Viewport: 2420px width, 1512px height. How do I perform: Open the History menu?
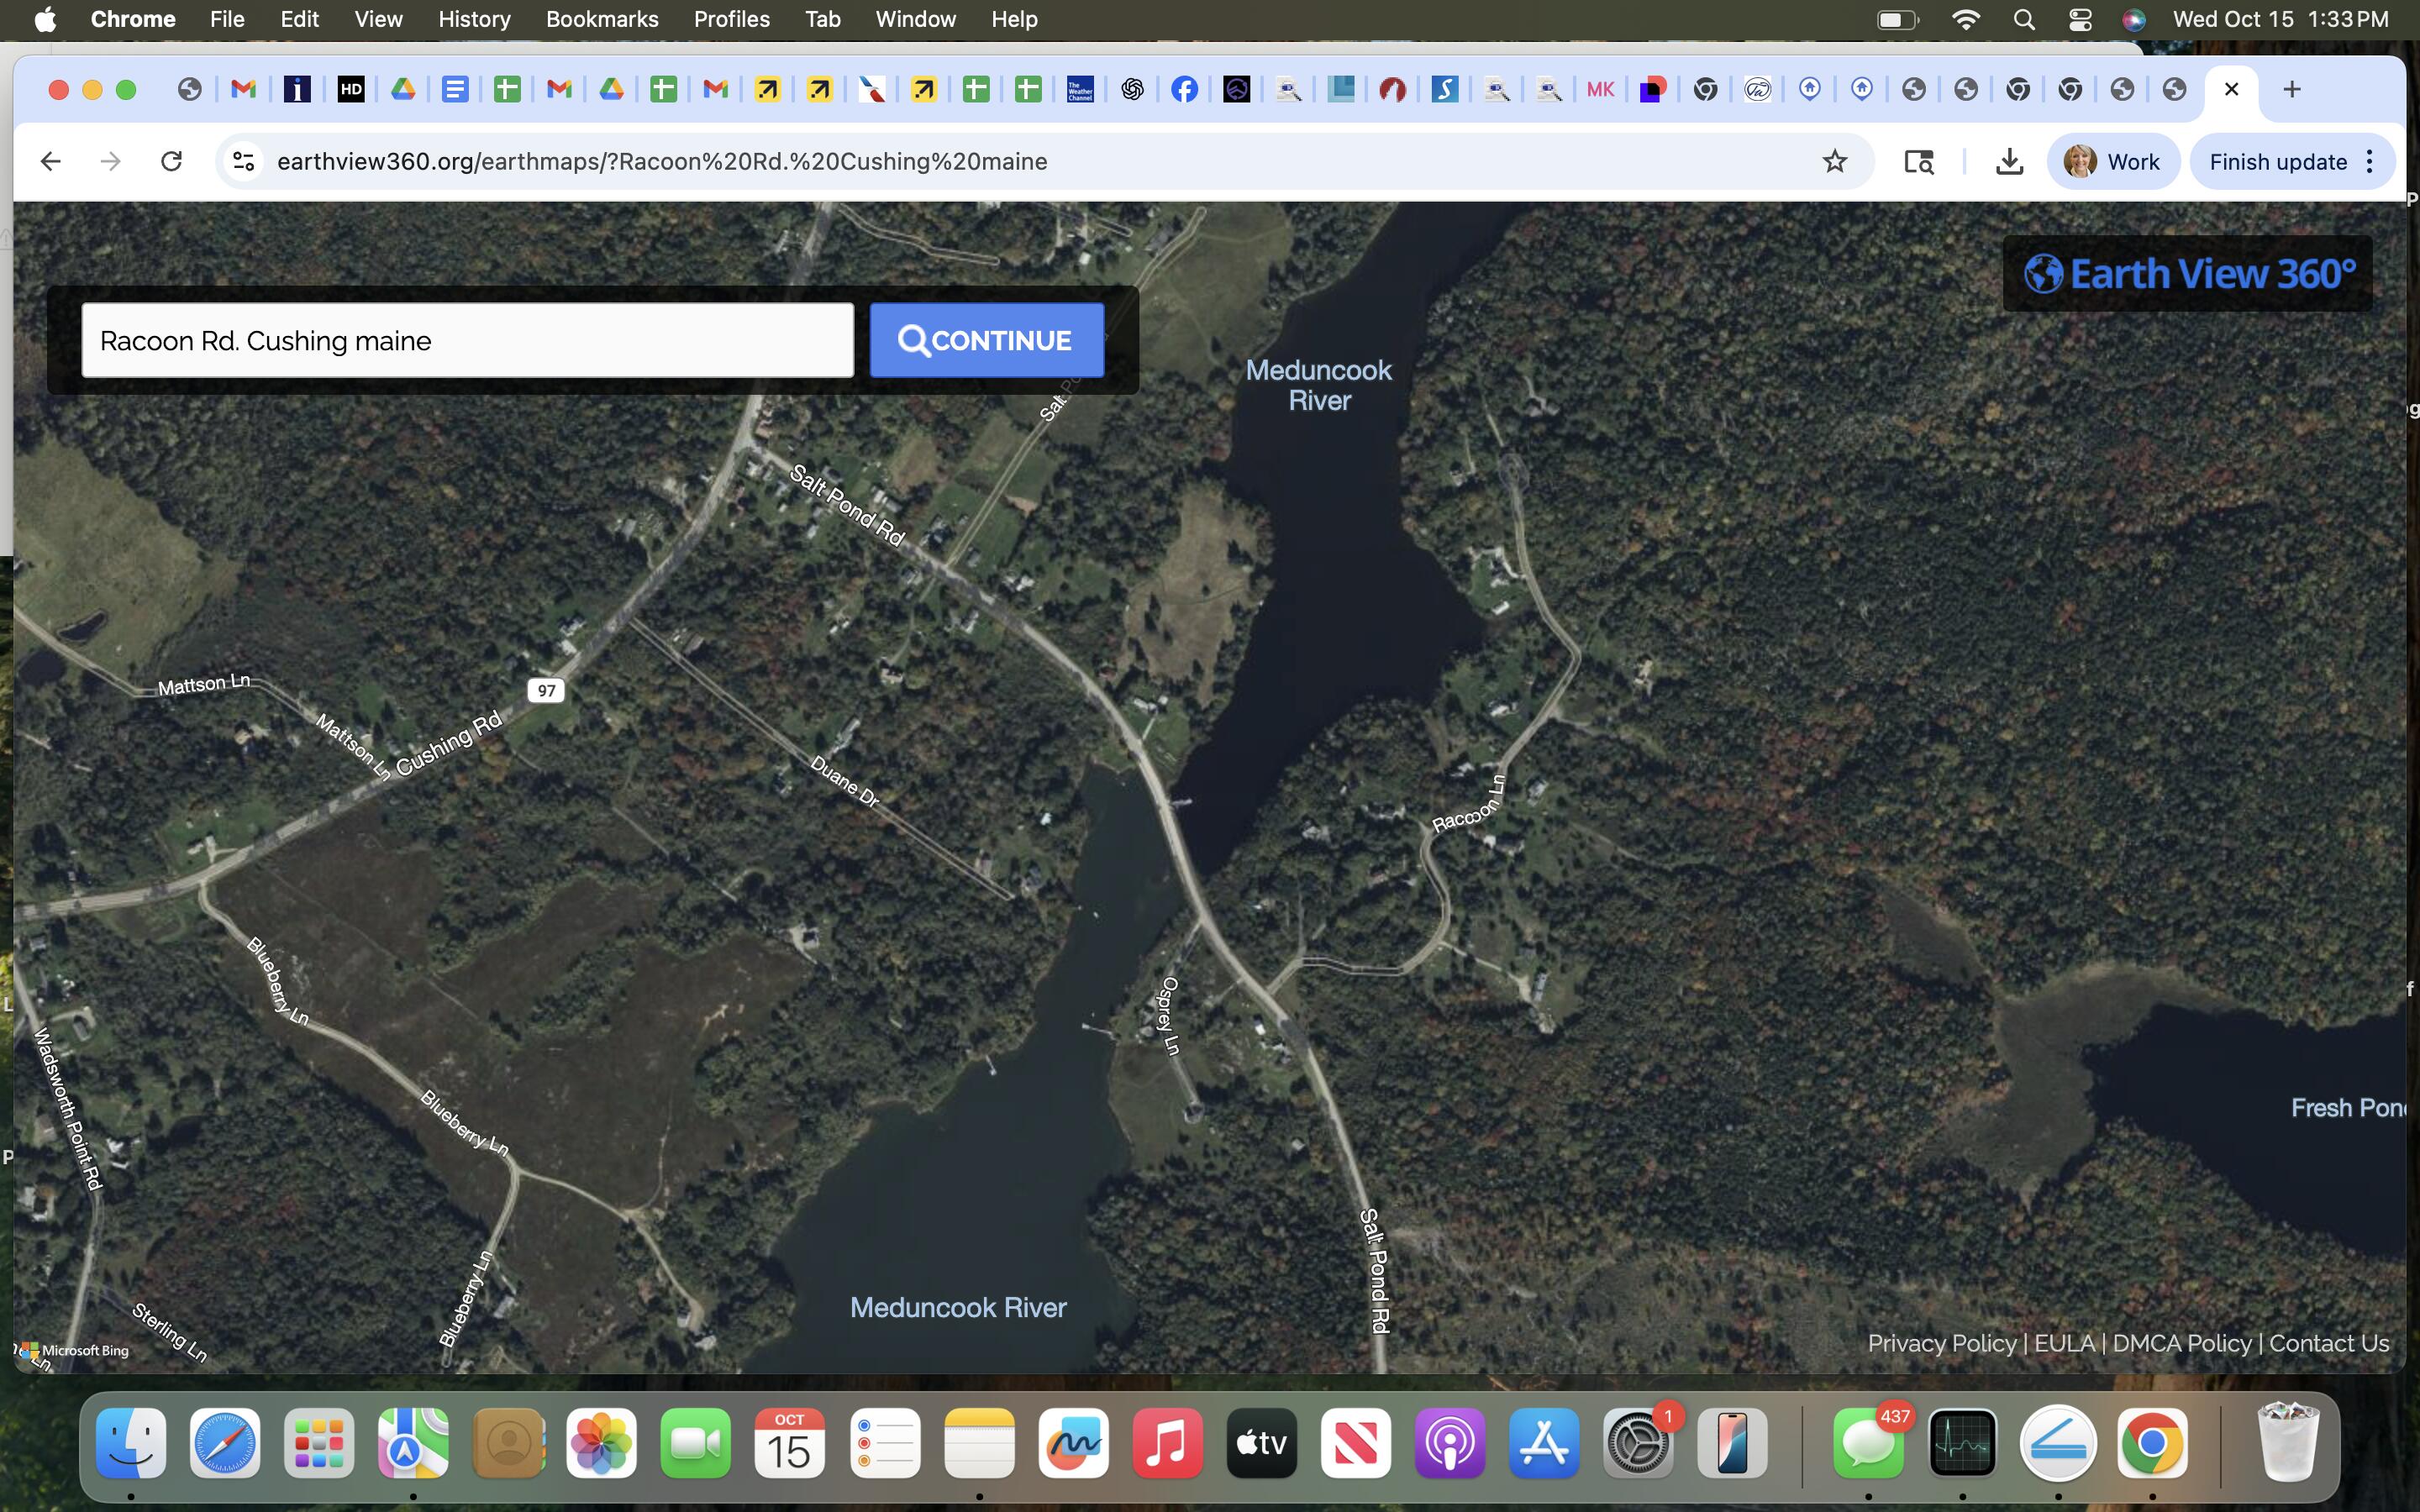click(x=473, y=19)
